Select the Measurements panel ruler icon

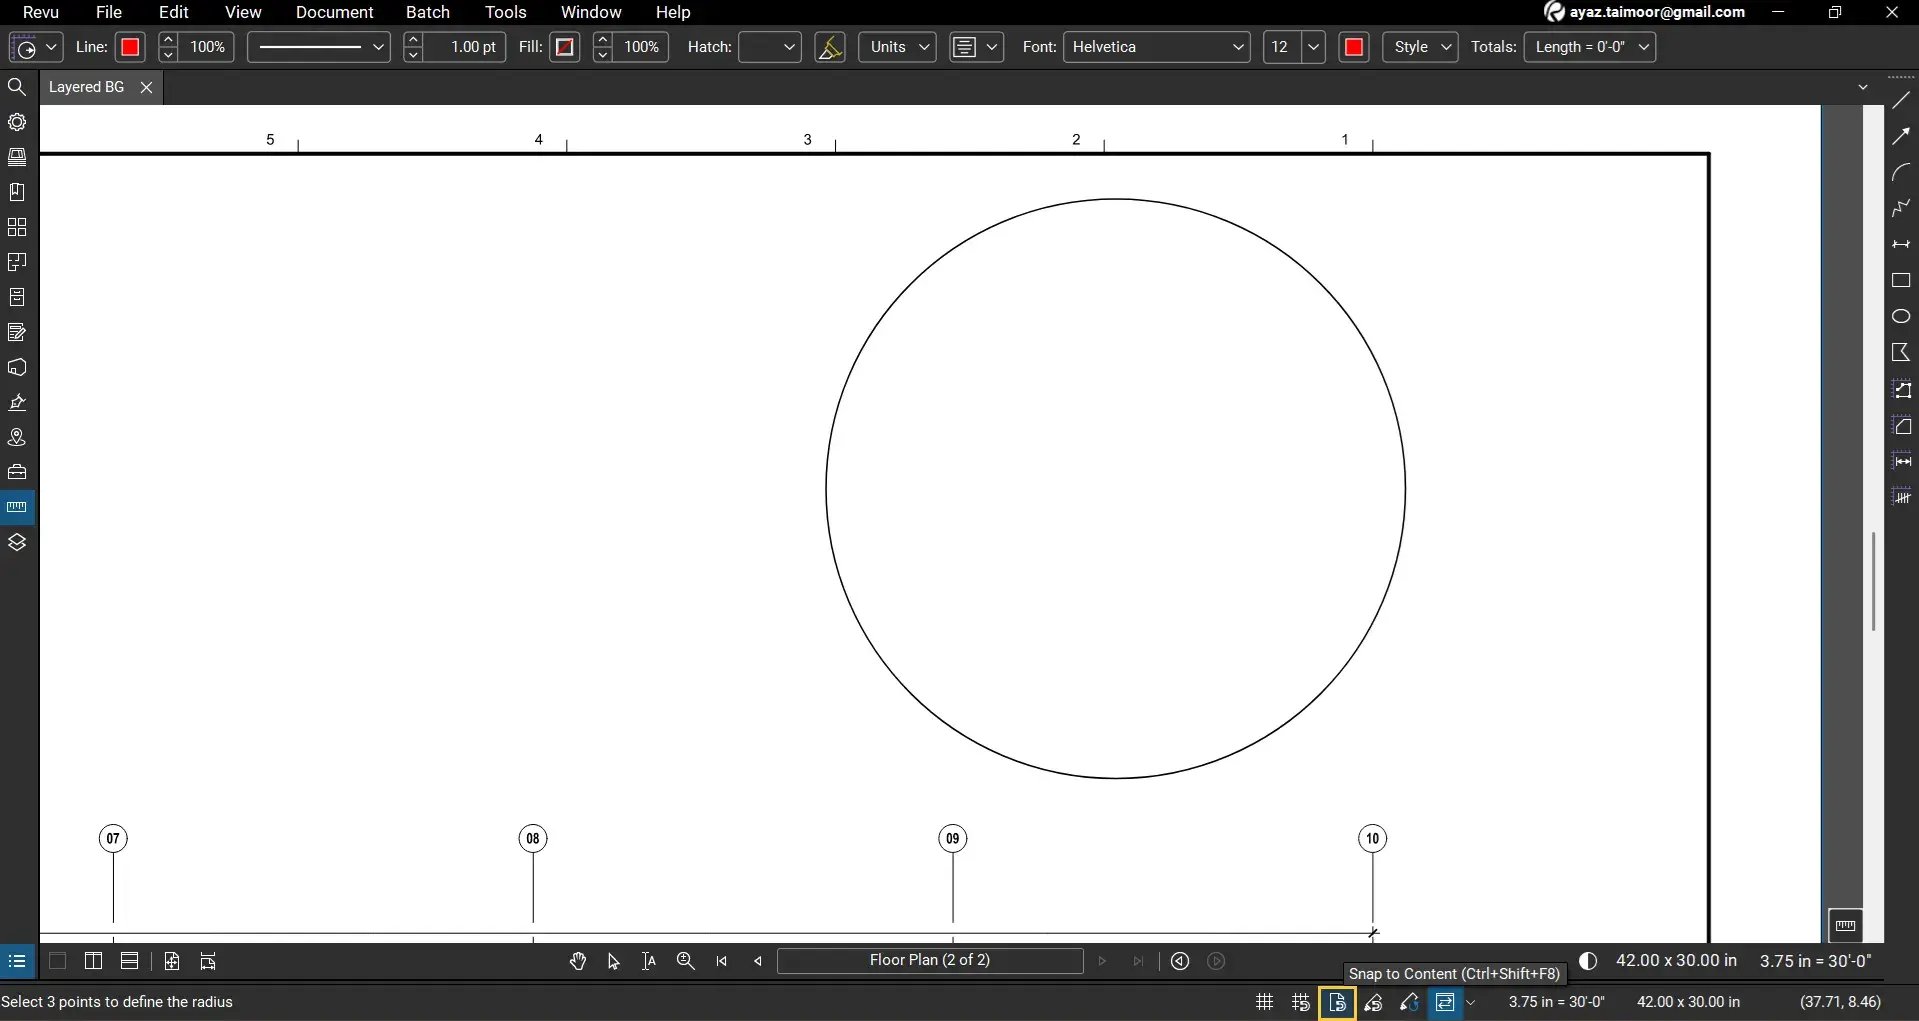[x=16, y=506]
